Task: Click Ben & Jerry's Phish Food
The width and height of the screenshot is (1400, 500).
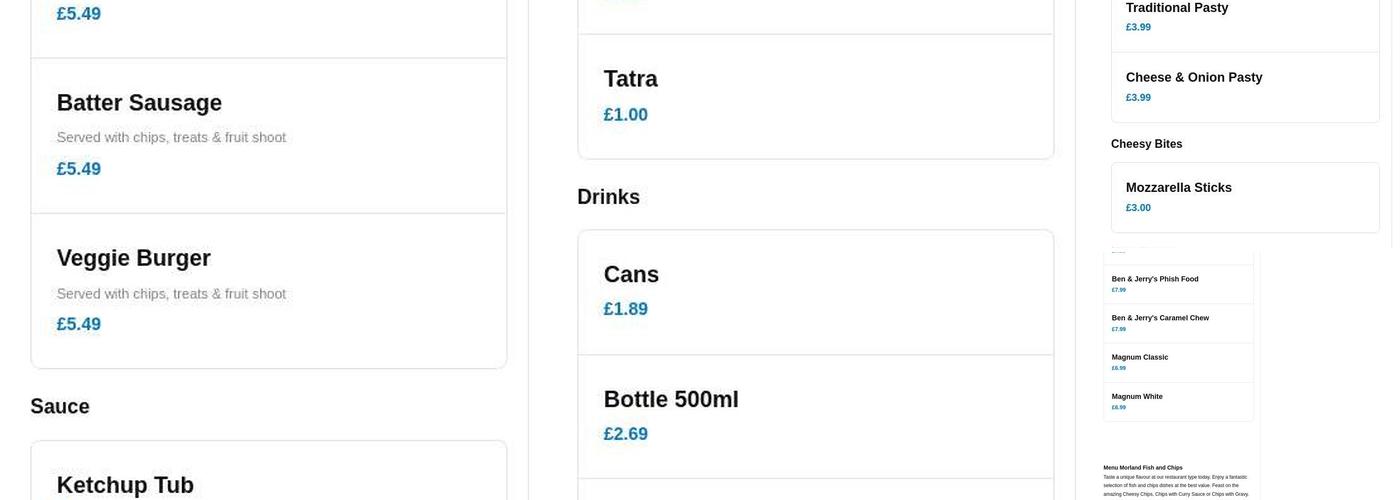Action: (x=1154, y=279)
